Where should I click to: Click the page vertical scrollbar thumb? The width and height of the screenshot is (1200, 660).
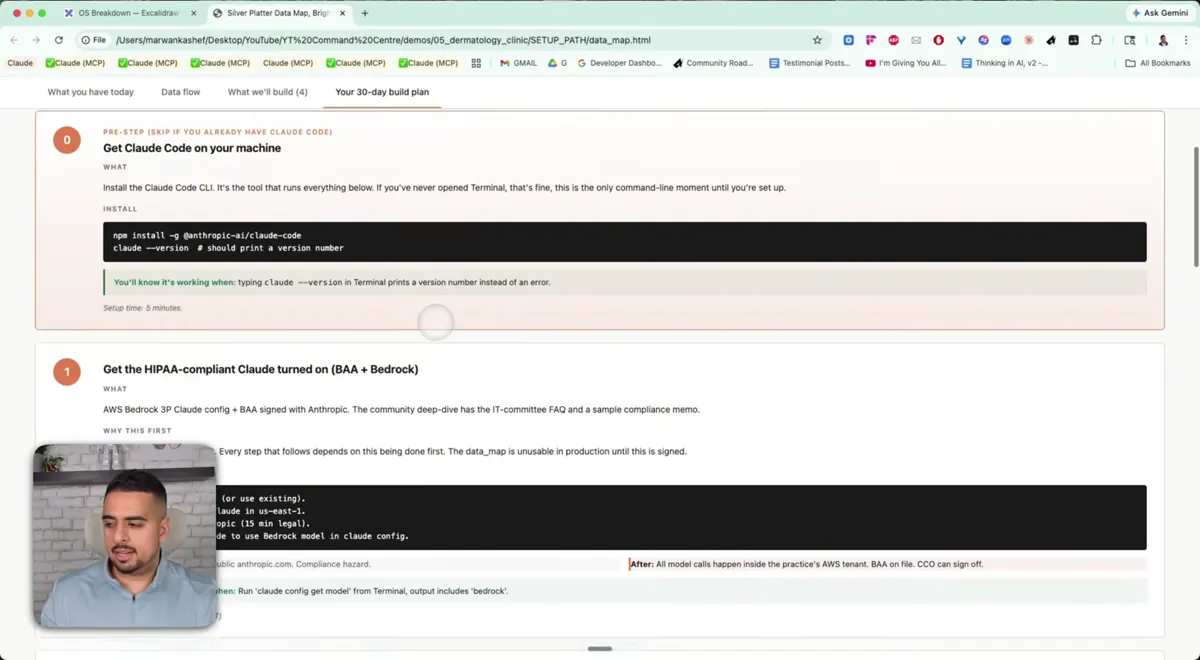pos(1195,205)
